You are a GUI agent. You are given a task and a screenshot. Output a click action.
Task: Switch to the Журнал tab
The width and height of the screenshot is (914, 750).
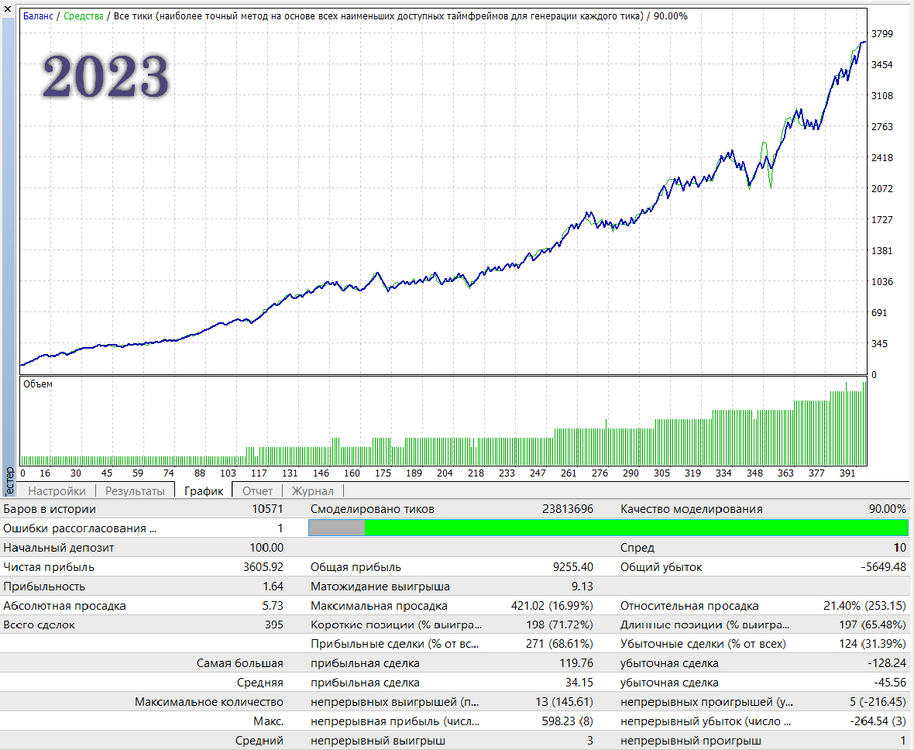312,491
